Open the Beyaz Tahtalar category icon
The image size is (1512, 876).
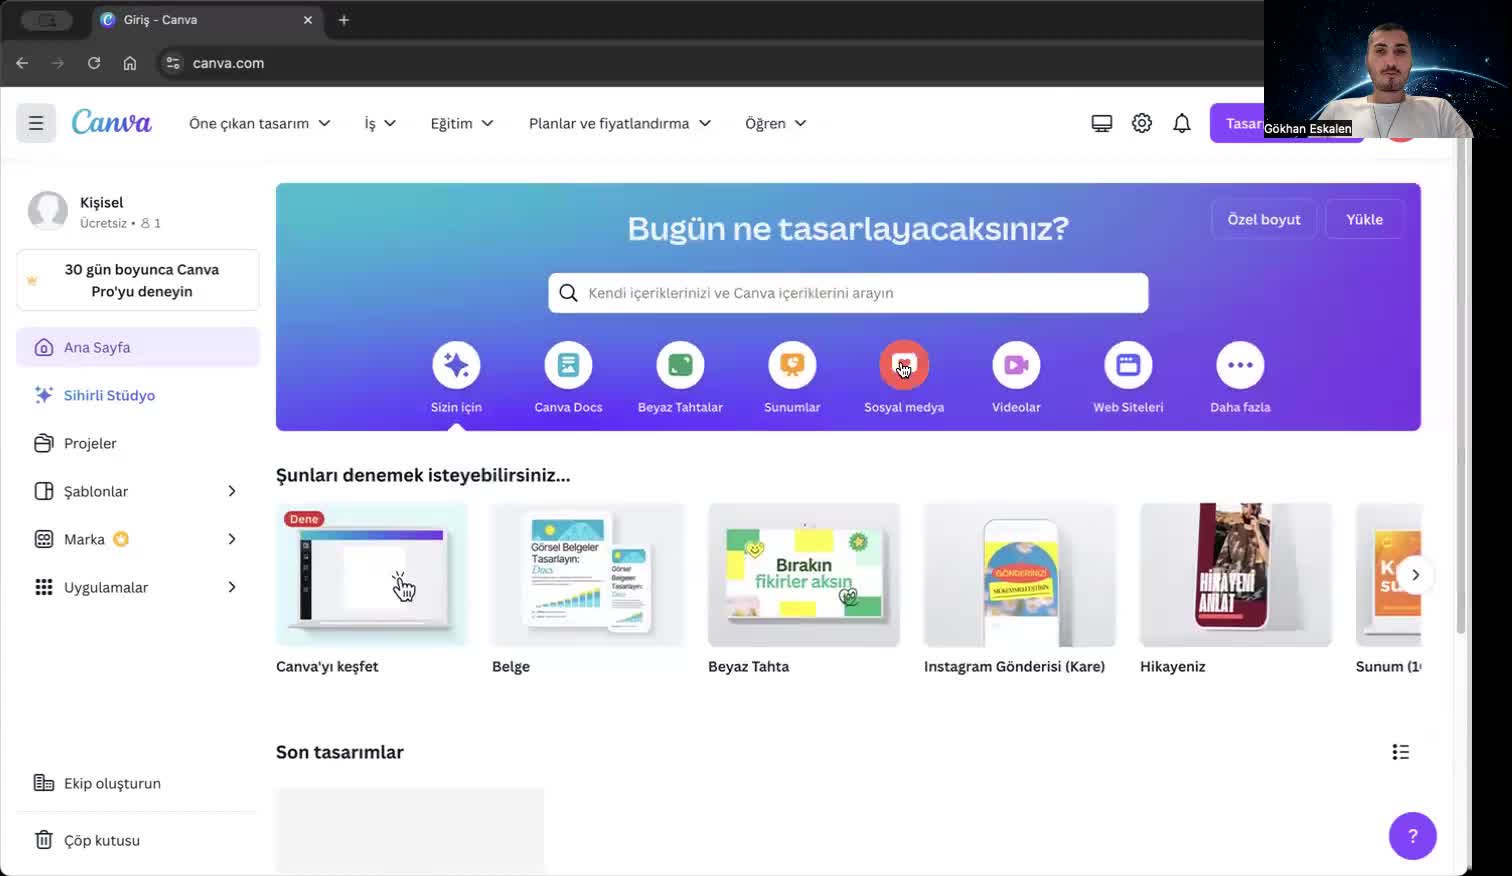[680, 365]
